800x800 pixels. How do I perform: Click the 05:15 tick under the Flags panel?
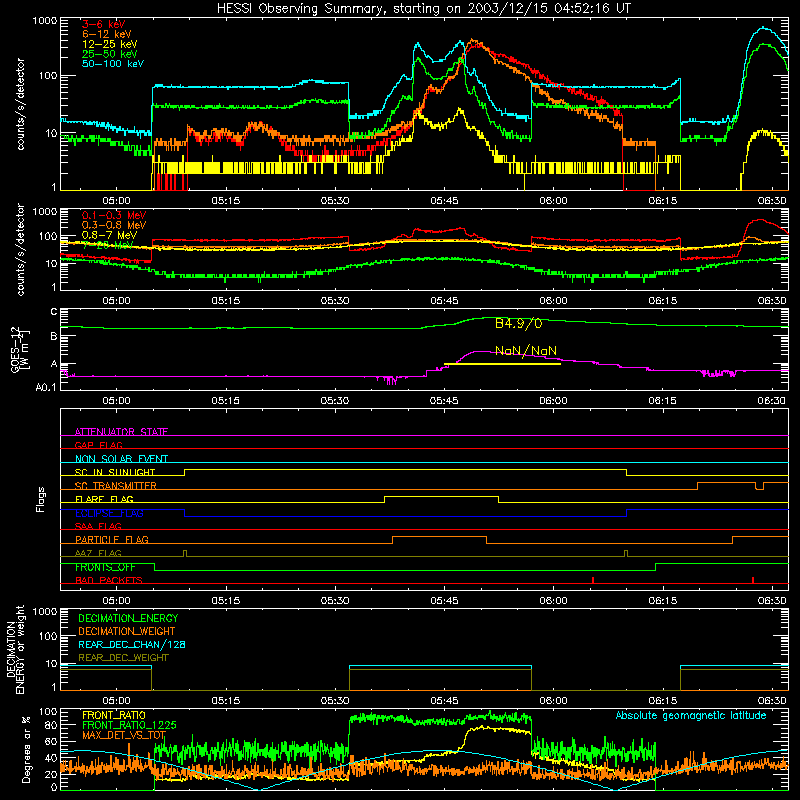click(x=226, y=601)
